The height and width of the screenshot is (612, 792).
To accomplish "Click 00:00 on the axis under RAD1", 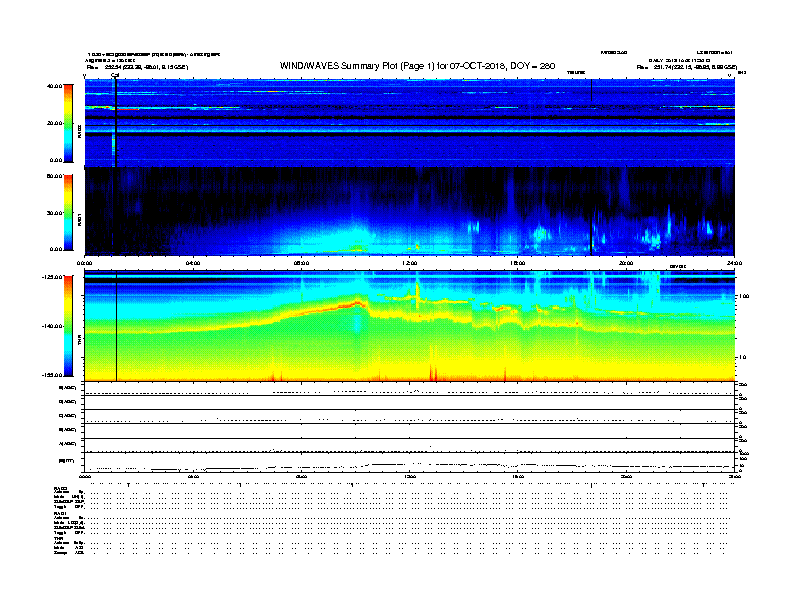I will [84, 263].
